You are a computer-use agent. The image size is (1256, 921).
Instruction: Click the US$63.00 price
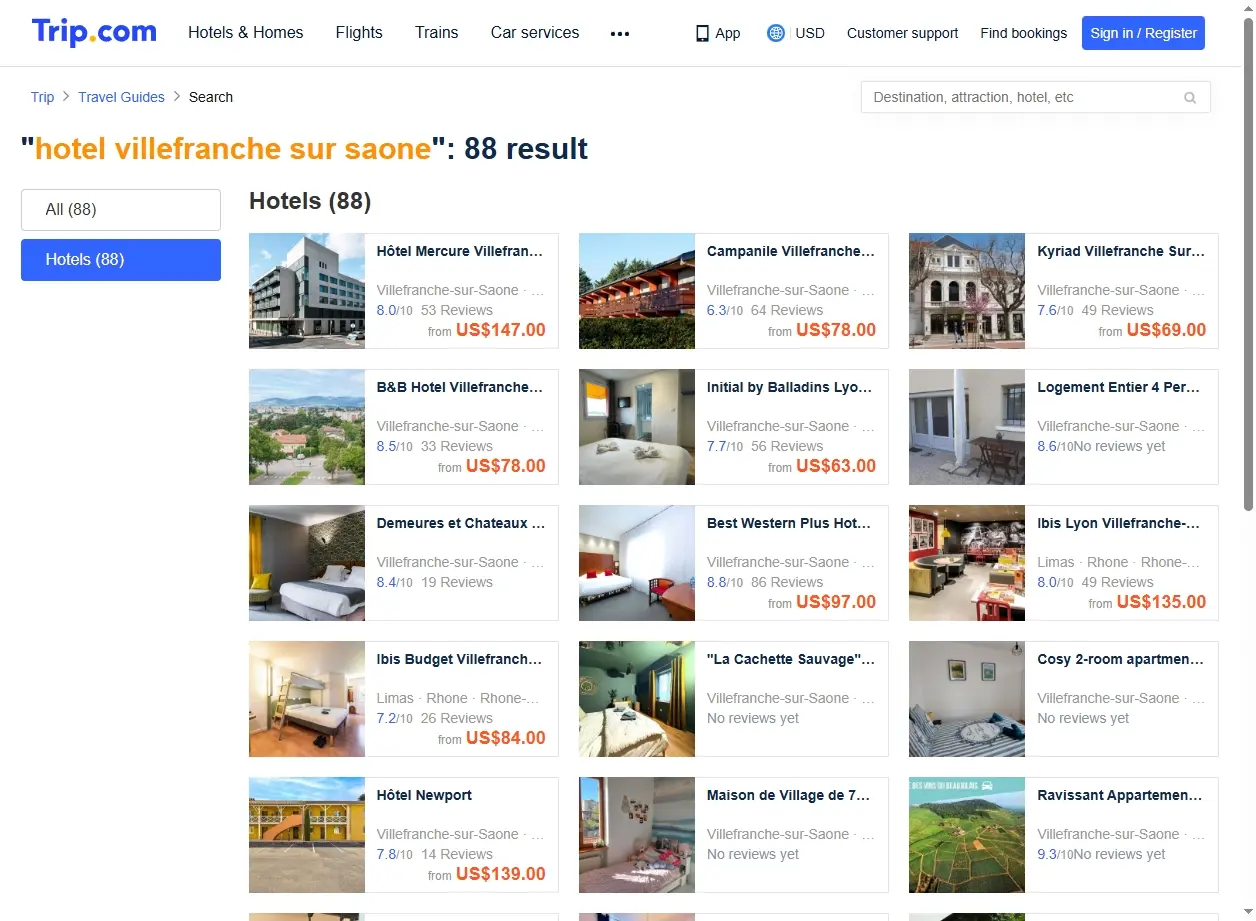(x=836, y=466)
